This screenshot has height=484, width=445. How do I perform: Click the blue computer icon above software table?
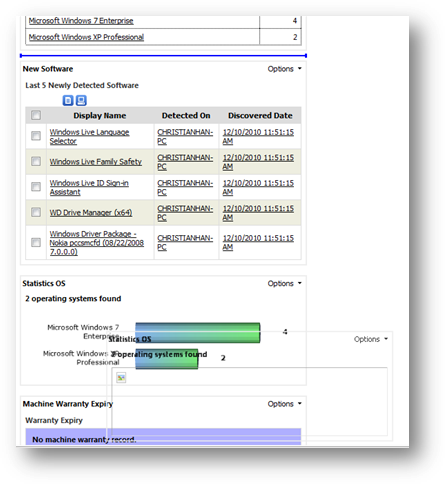81,100
